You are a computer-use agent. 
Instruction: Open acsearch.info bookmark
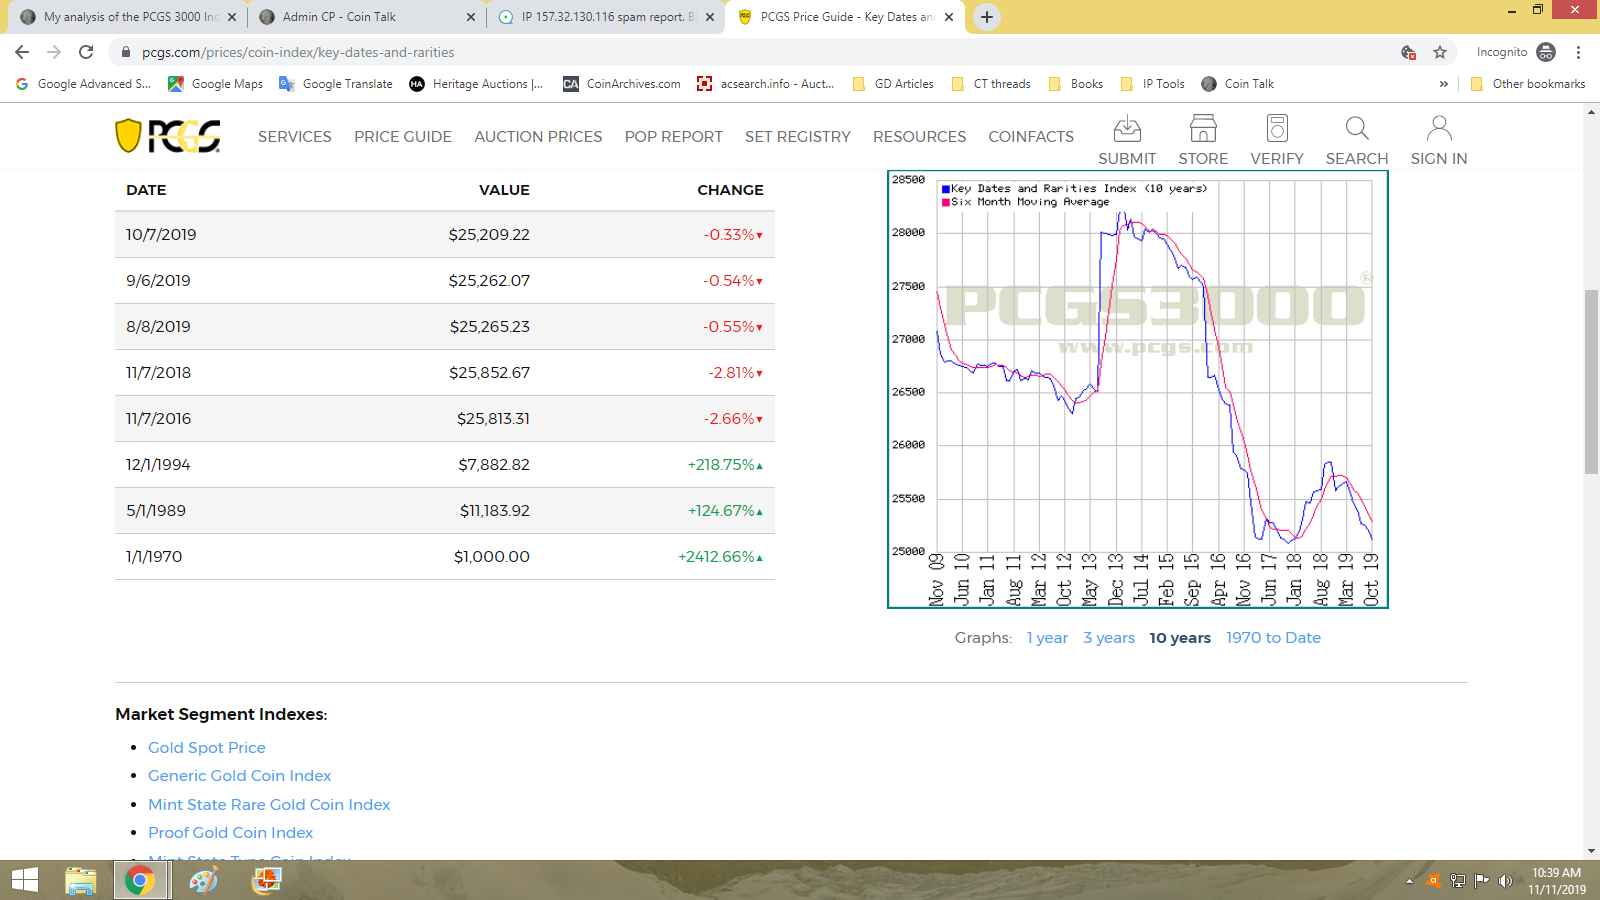point(766,84)
